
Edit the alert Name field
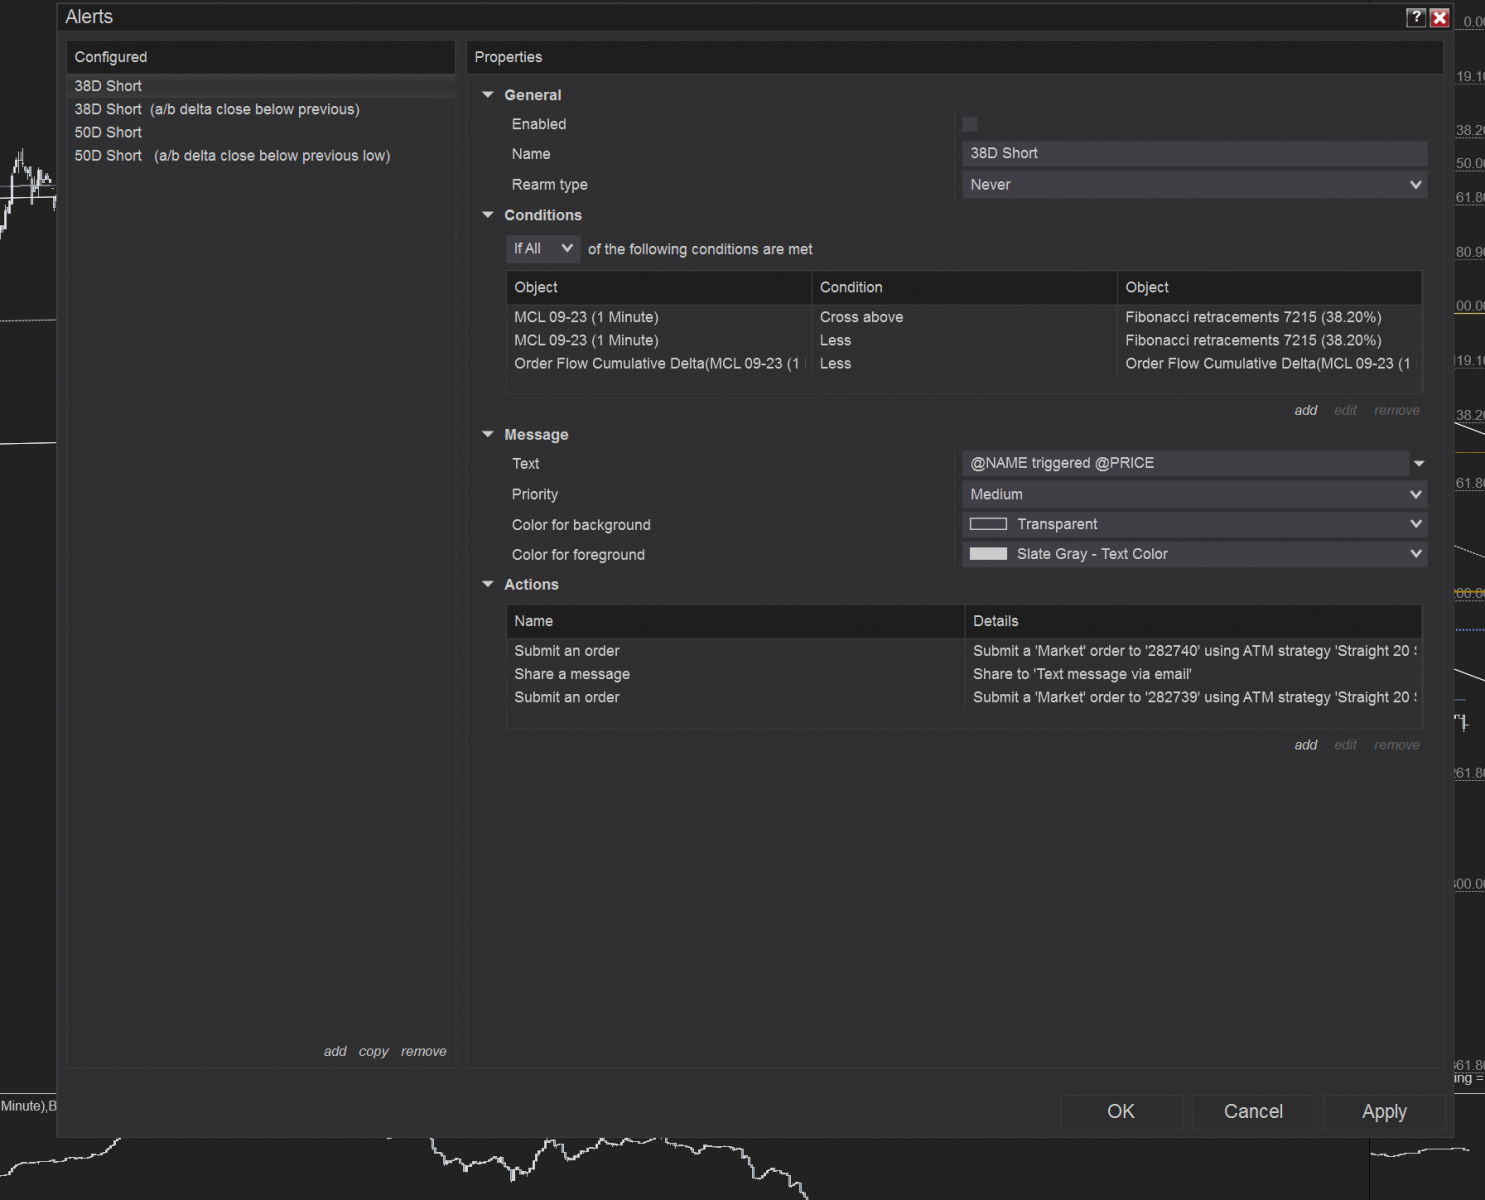[1194, 153]
